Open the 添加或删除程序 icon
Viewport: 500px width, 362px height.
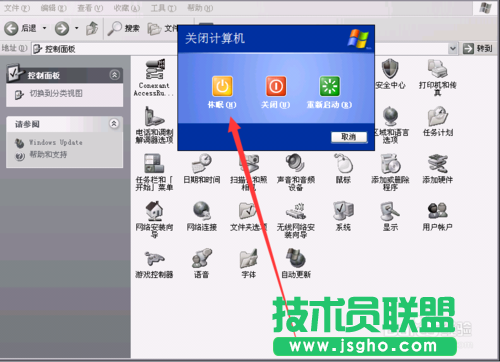click(x=390, y=172)
